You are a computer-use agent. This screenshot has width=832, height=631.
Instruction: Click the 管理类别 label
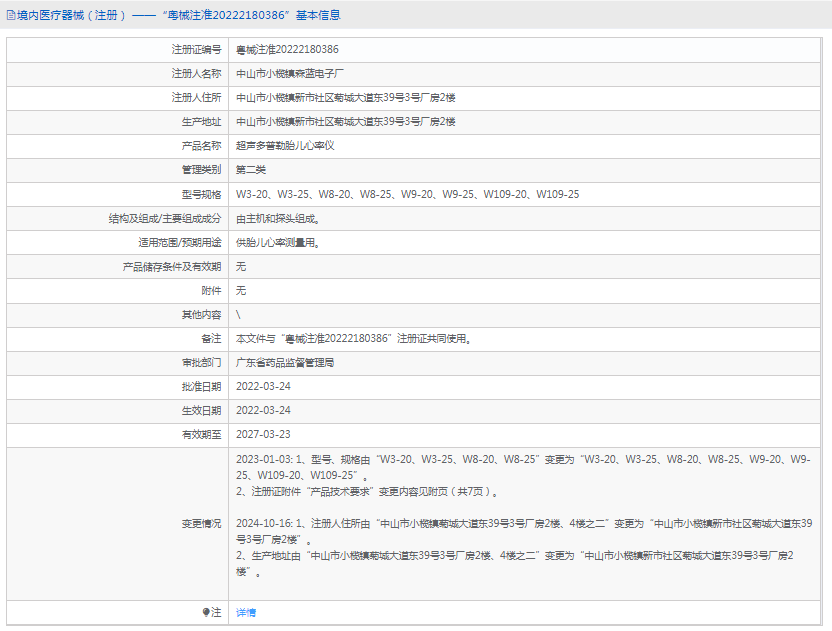[201, 170]
